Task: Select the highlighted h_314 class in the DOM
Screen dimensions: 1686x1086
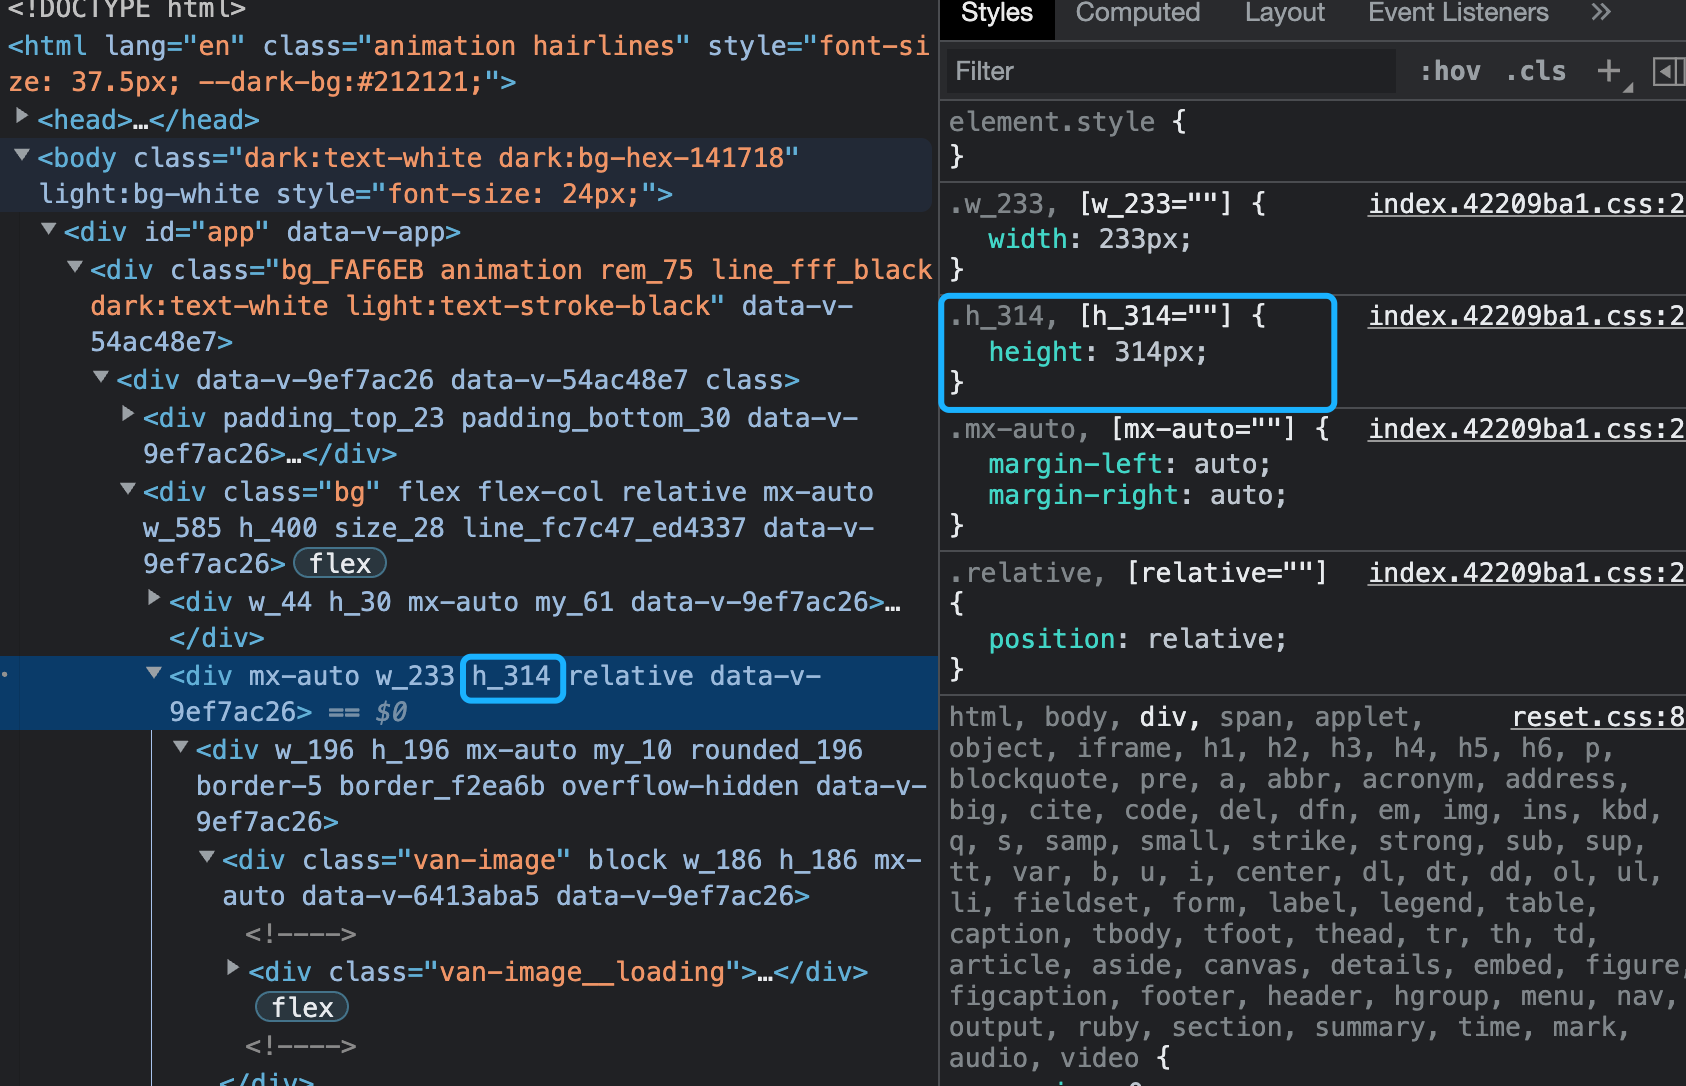Action: pos(512,678)
